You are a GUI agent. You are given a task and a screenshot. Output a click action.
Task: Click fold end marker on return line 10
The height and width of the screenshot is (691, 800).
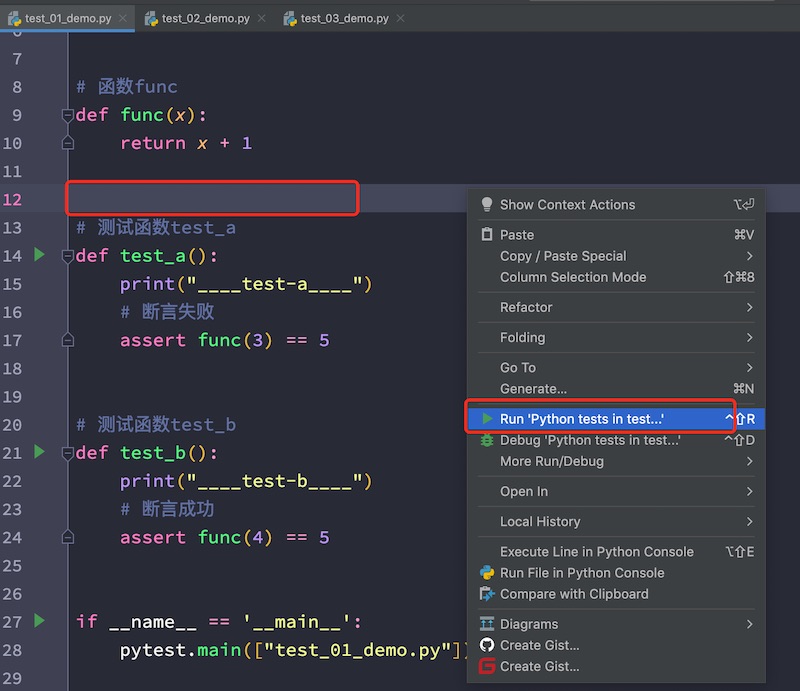click(68, 143)
